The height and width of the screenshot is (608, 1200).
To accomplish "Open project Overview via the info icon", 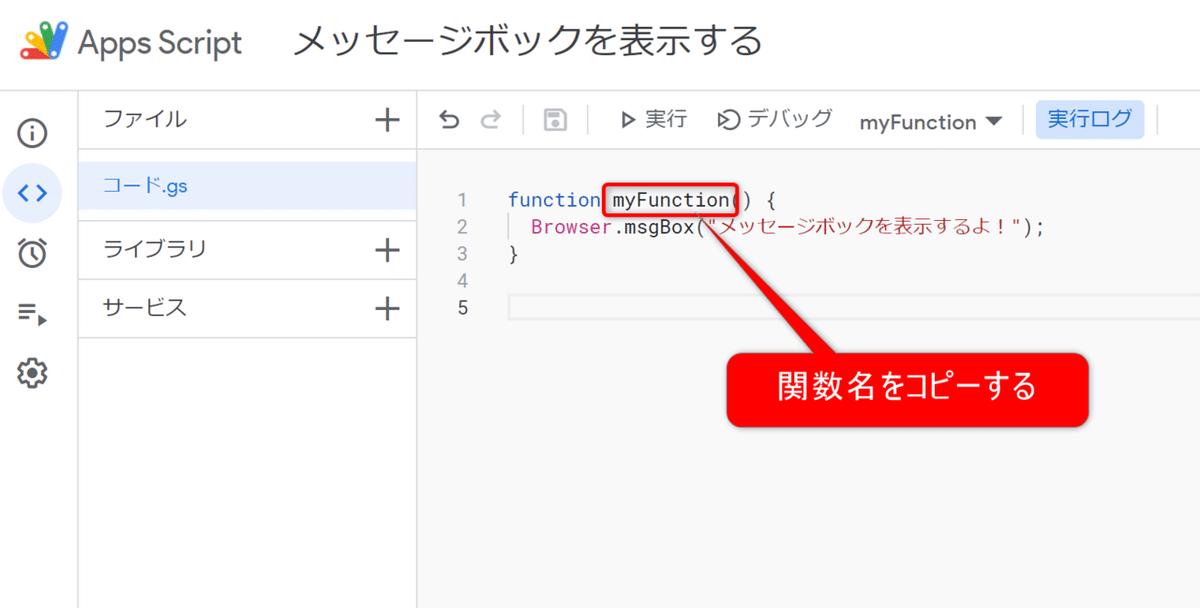I will [33, 132].
